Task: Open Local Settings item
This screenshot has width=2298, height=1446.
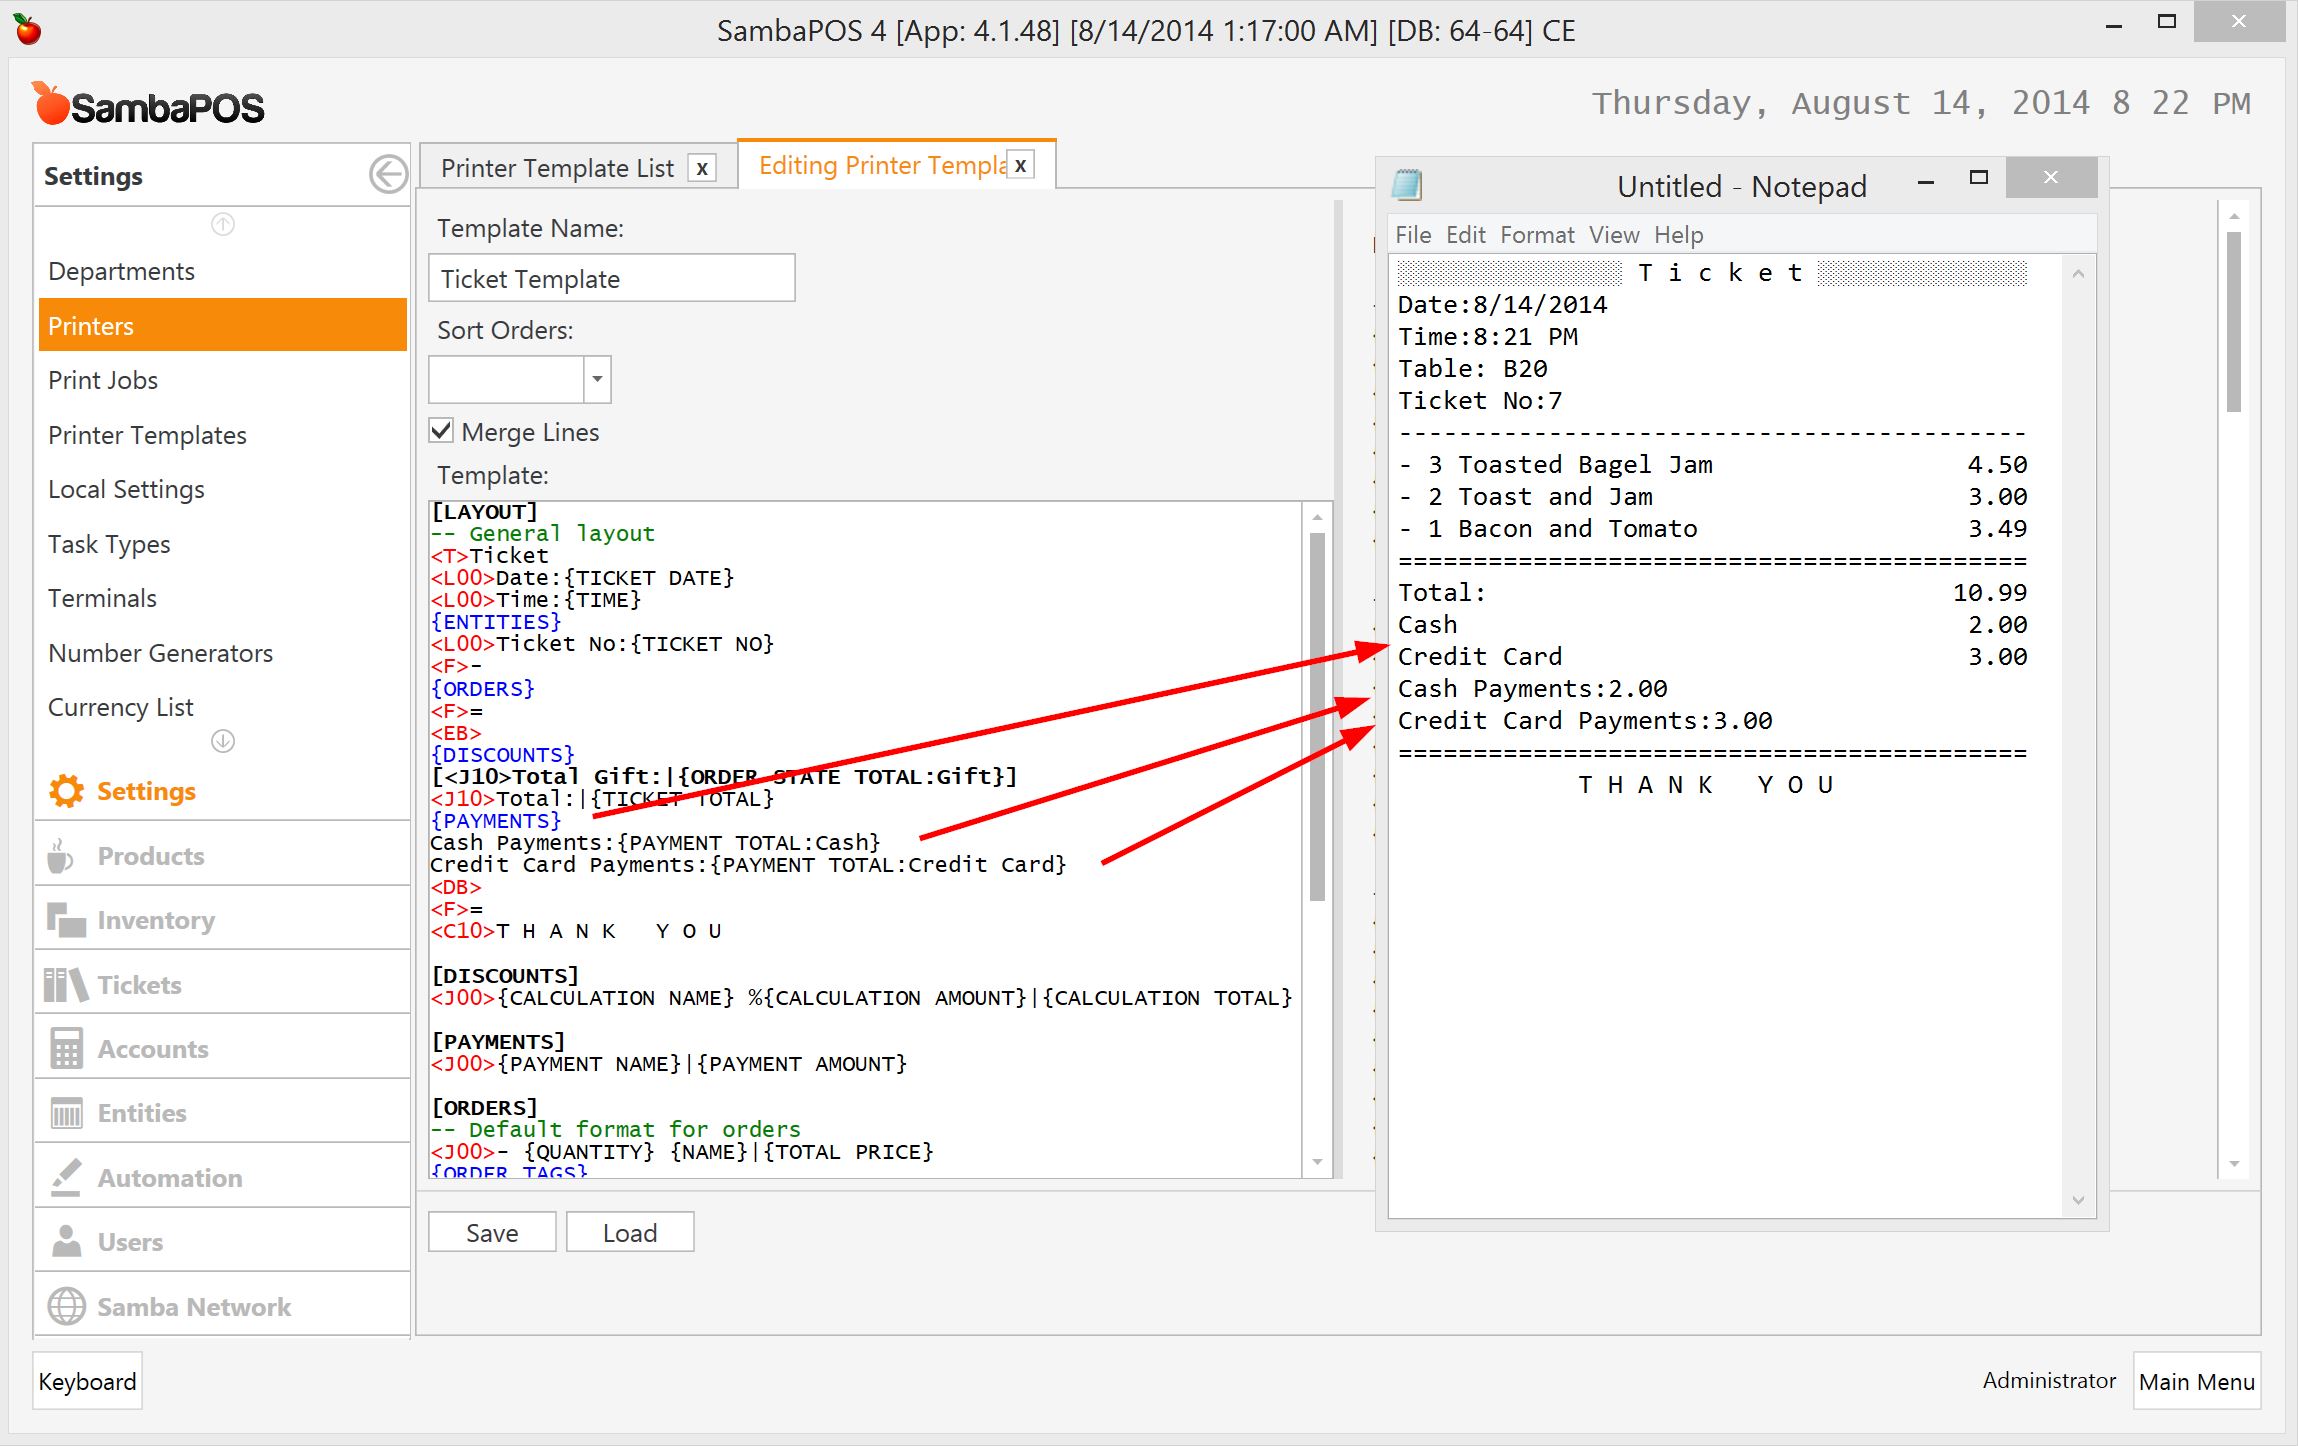Action: 222,489
